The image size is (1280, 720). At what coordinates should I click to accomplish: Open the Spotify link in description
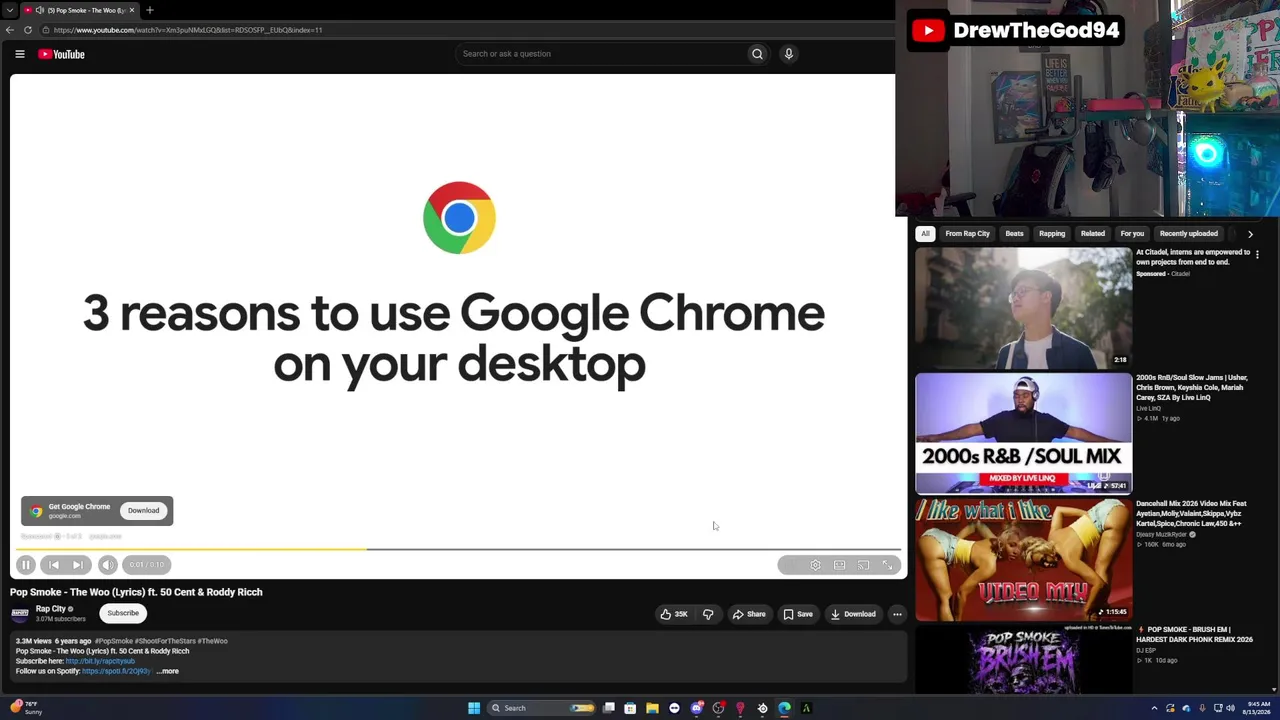click(x=116, y=671)
